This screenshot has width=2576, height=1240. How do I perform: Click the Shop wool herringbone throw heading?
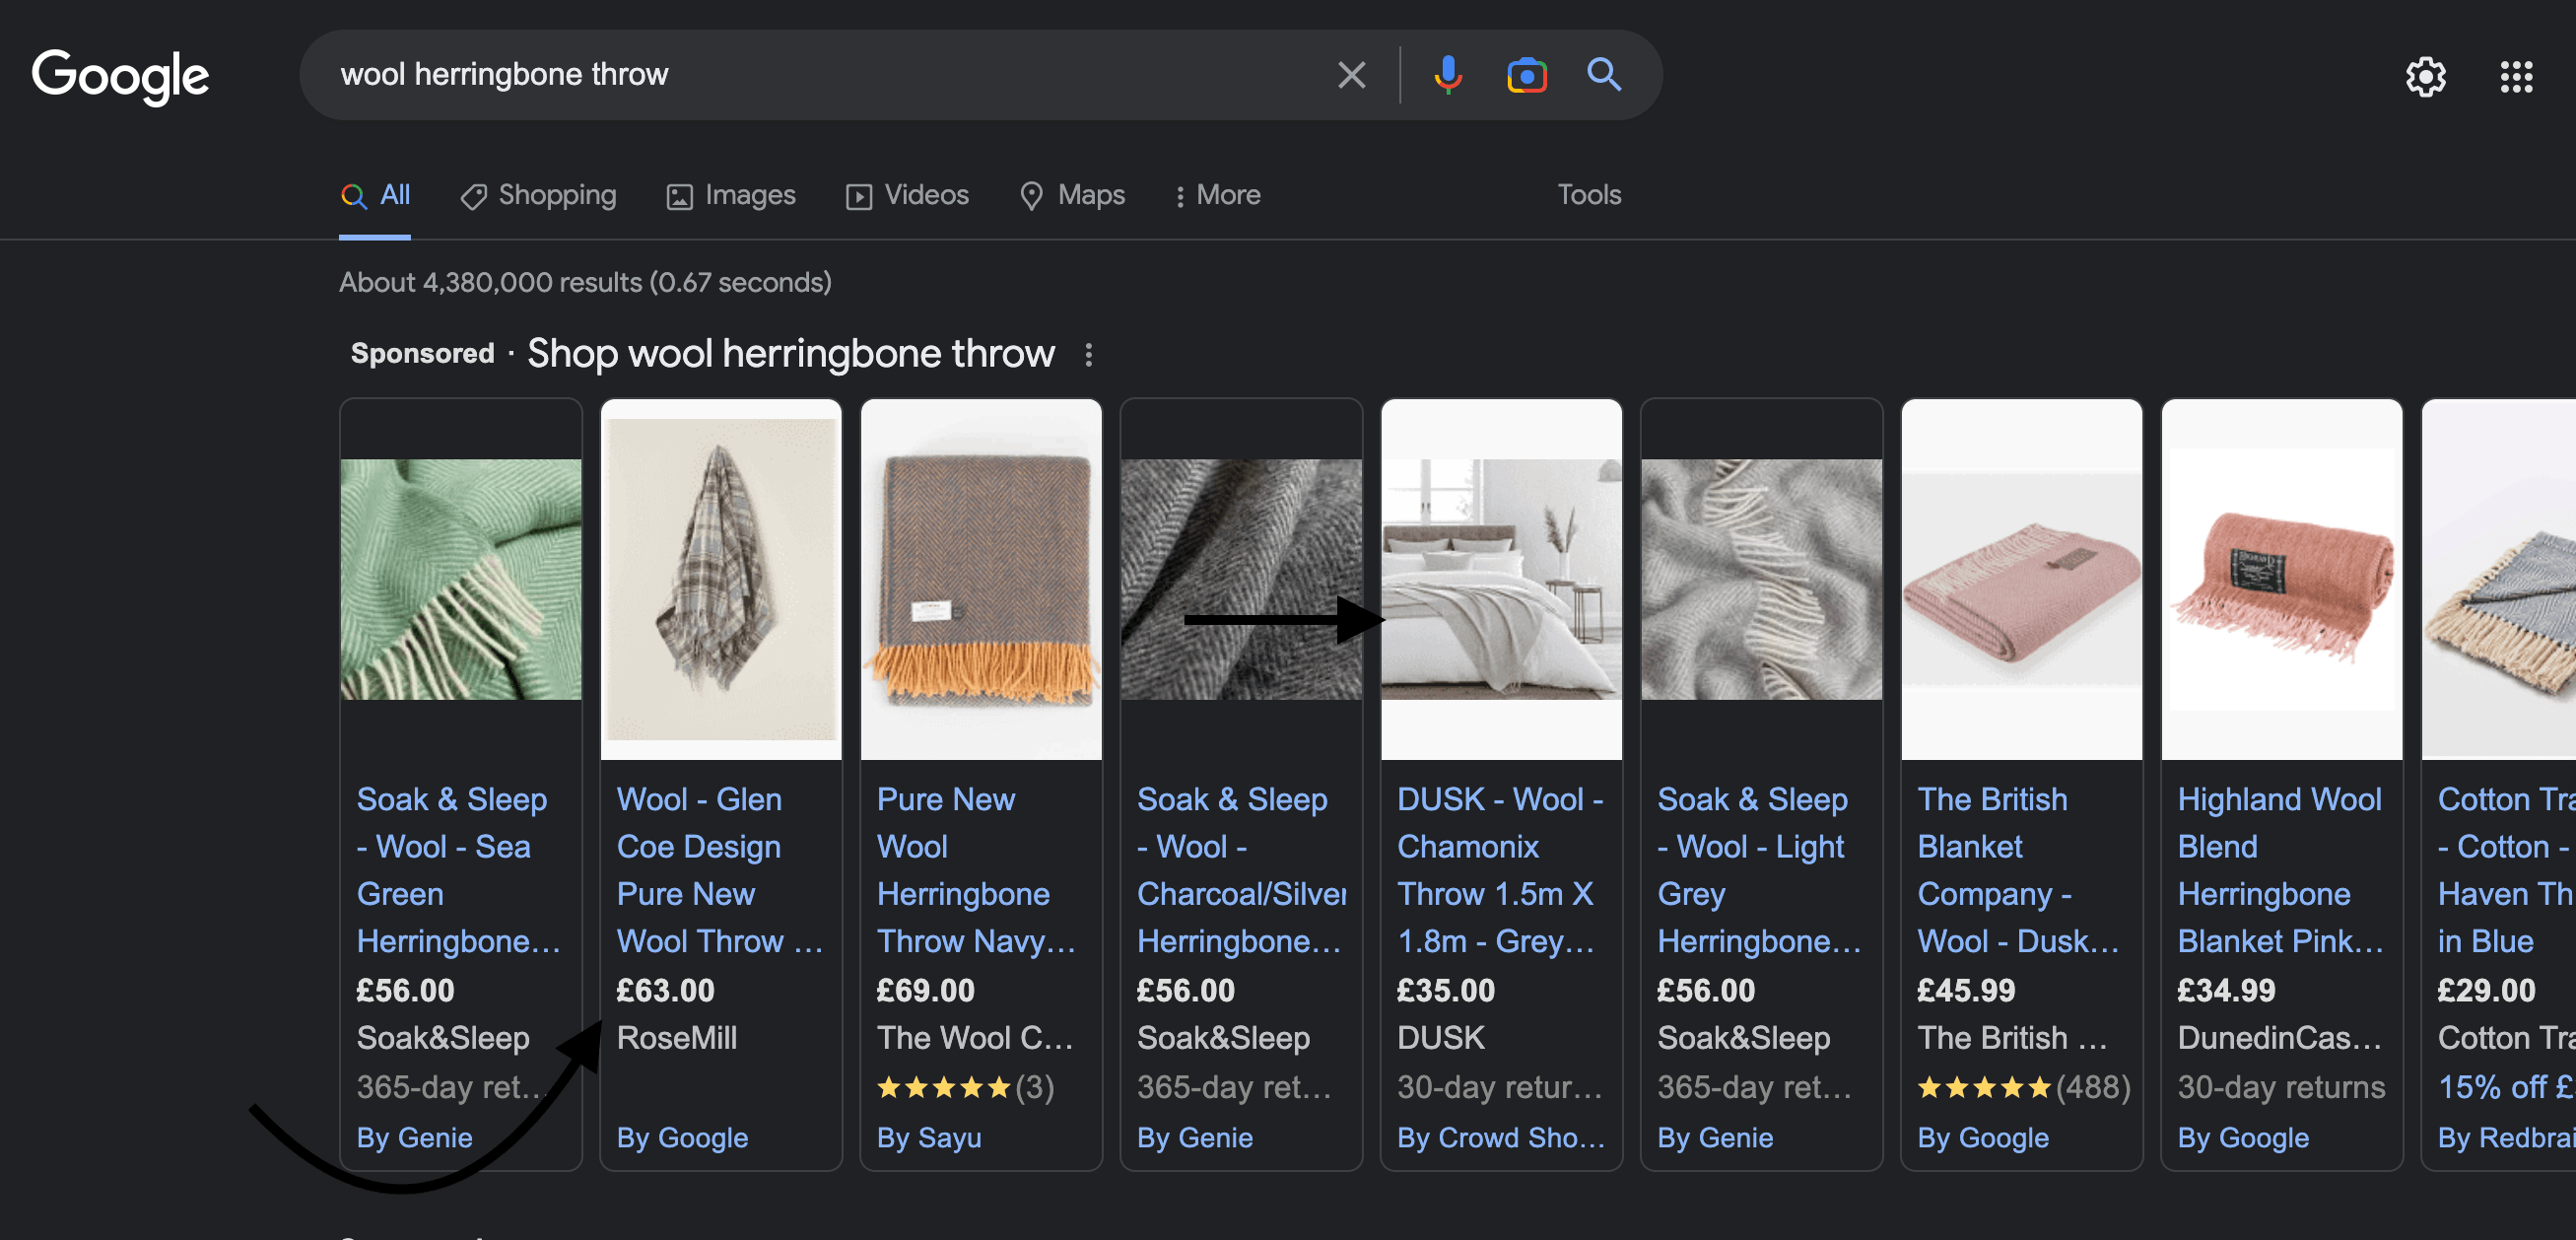tap(790, 353)
